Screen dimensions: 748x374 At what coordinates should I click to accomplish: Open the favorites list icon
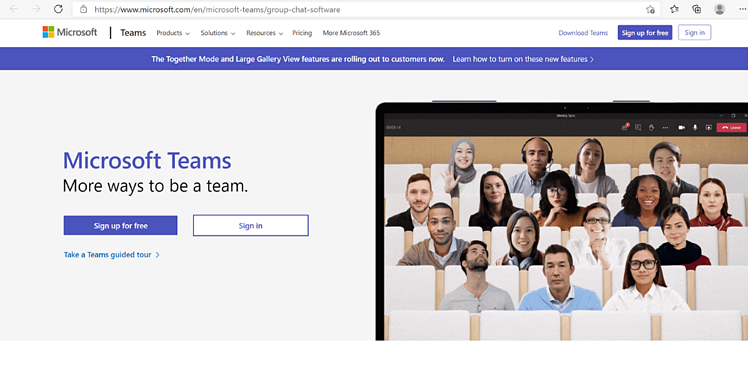pos(674,9)
